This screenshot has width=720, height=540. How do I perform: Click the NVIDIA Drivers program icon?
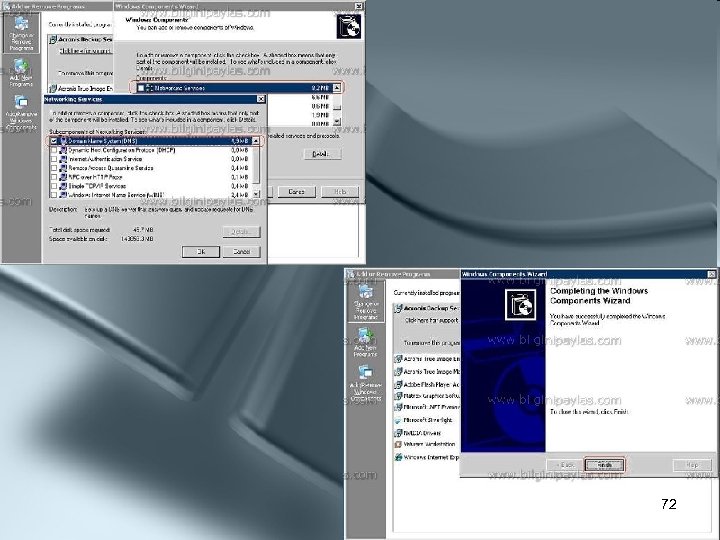pyautogui.click(x=398, y=433)
